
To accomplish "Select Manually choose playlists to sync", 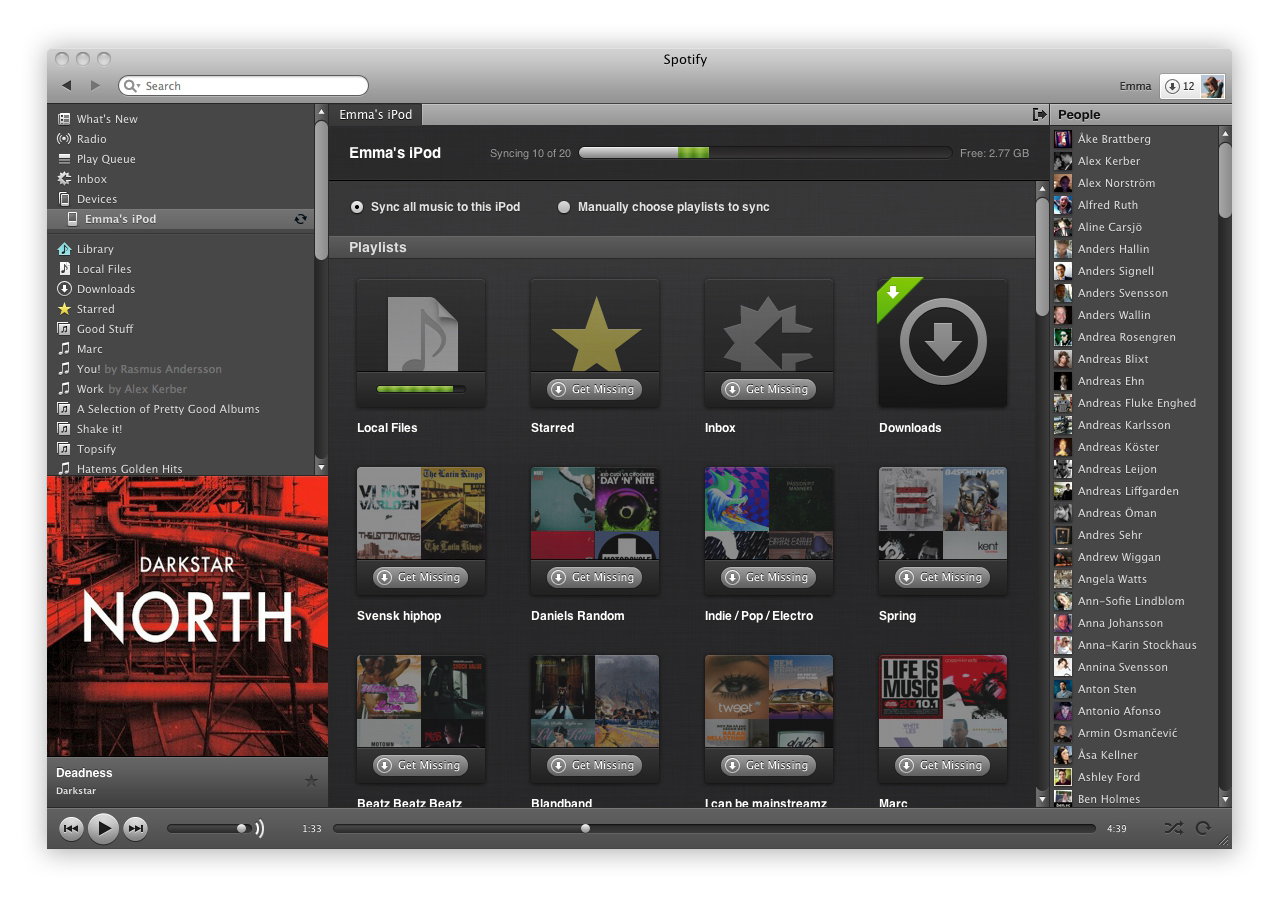I will tap(664, 207).
